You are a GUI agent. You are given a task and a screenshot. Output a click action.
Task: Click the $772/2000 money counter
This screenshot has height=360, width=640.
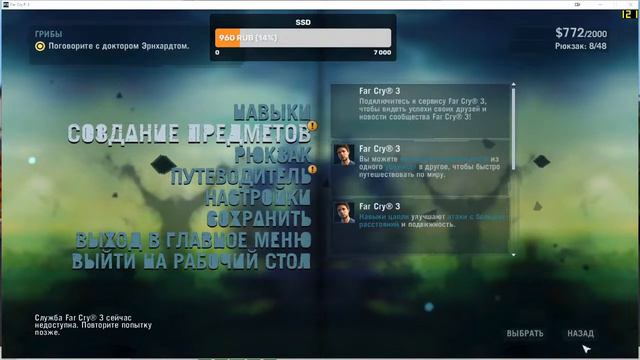581,33
